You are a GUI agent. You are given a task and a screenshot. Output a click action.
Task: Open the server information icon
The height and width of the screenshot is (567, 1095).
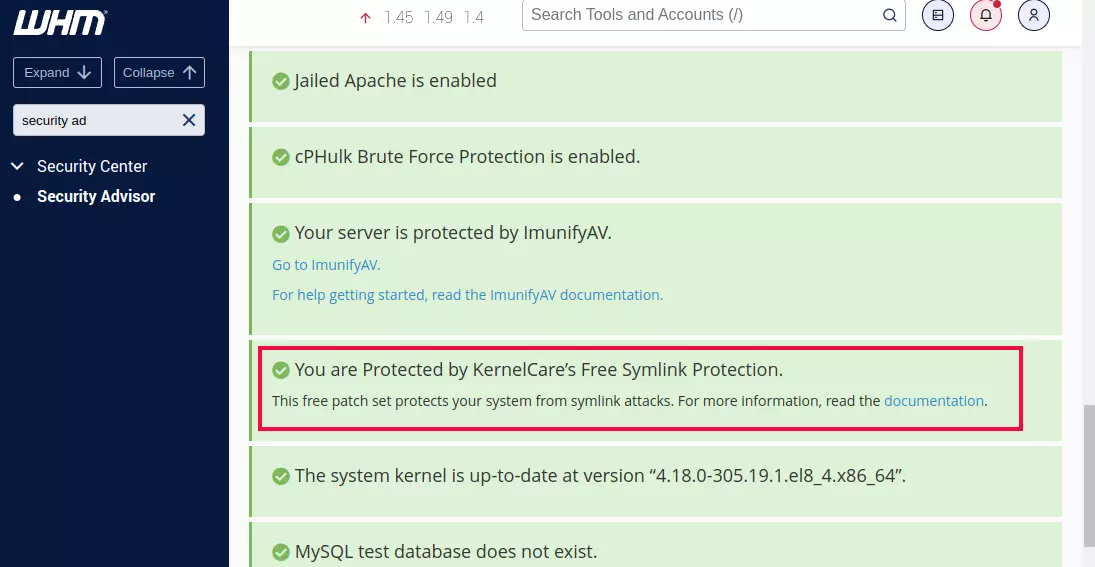[937, 15]
